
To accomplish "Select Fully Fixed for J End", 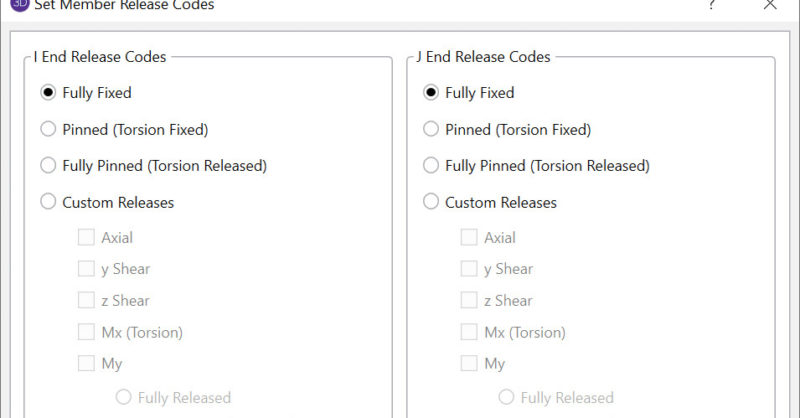I will [431, 93].
